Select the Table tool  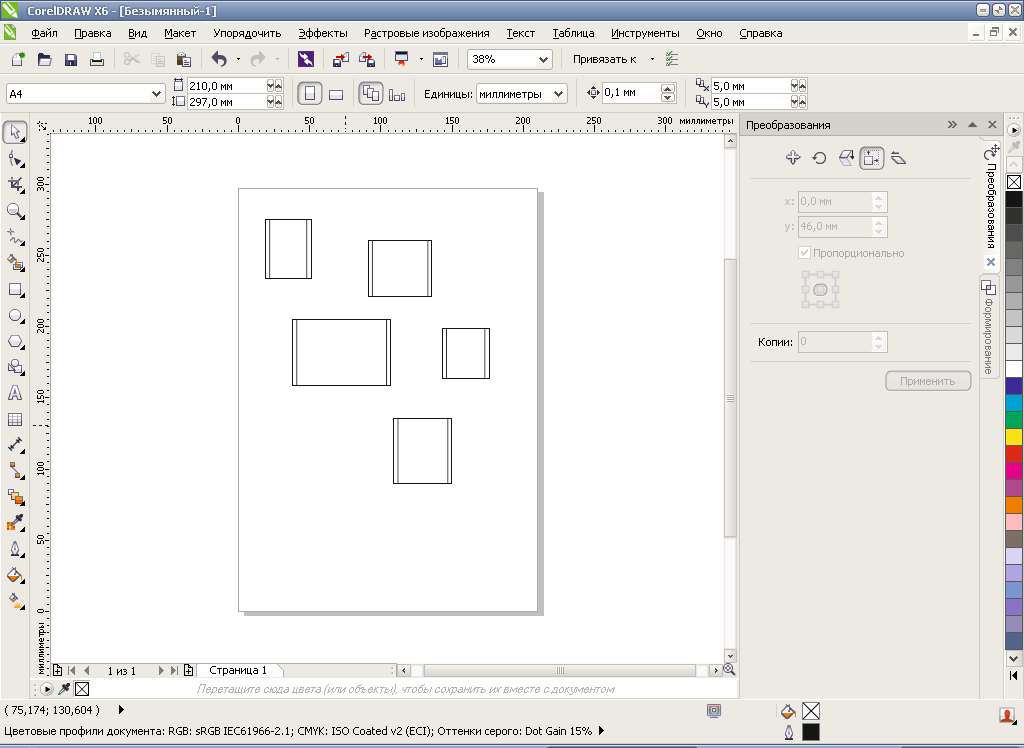pyautogui.click(x=15, y=420)
